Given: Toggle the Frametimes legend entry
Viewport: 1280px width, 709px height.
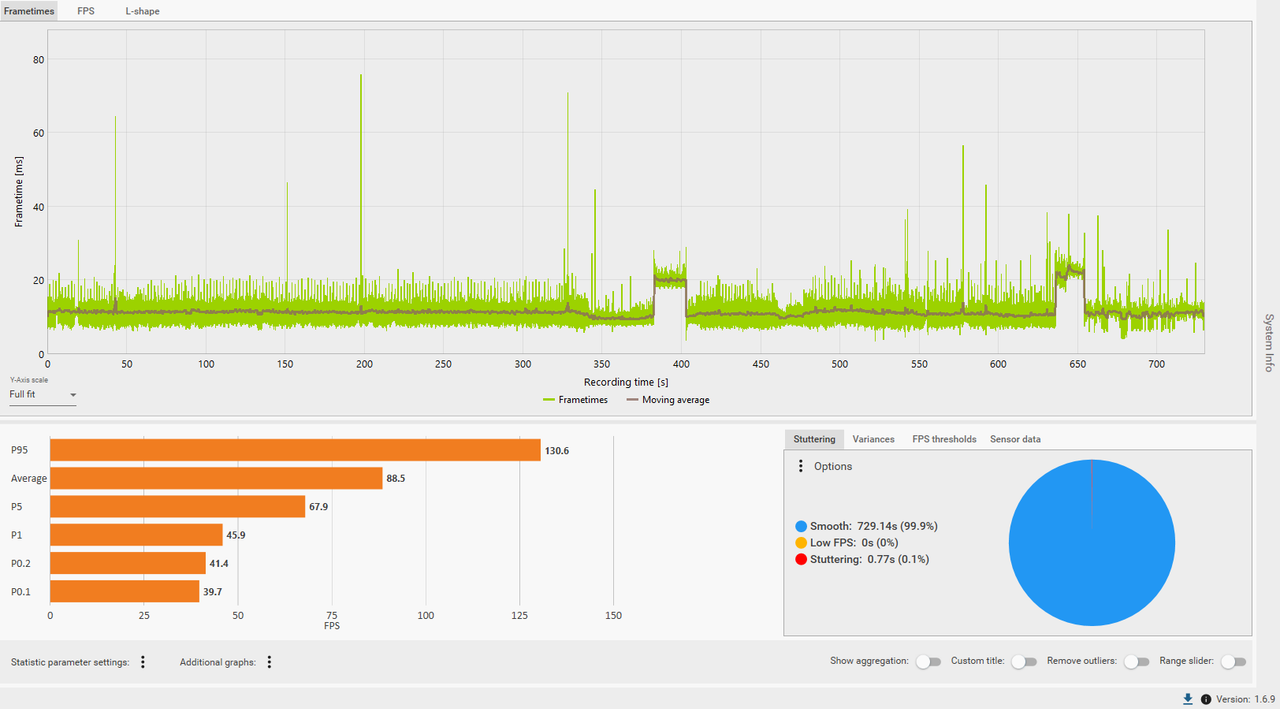Looking at the screenshot, I should click(x=575, y=399).
